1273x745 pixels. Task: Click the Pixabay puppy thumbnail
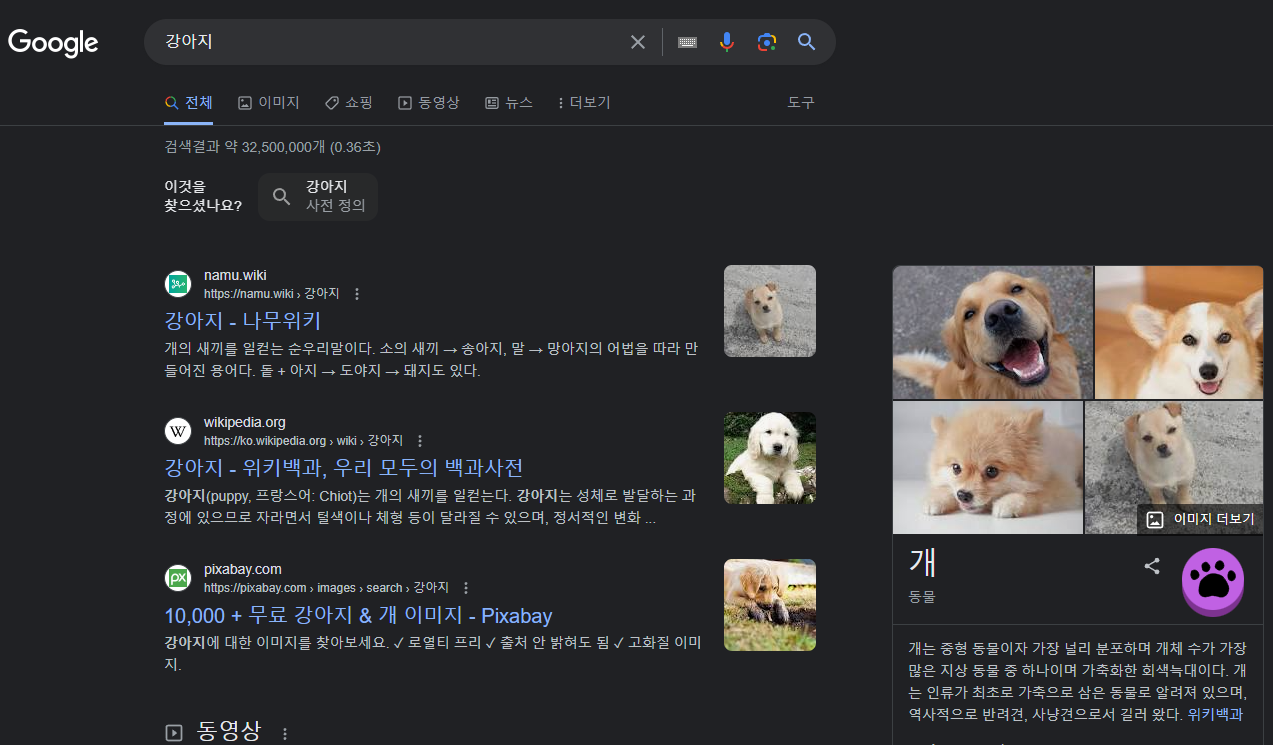770,605
